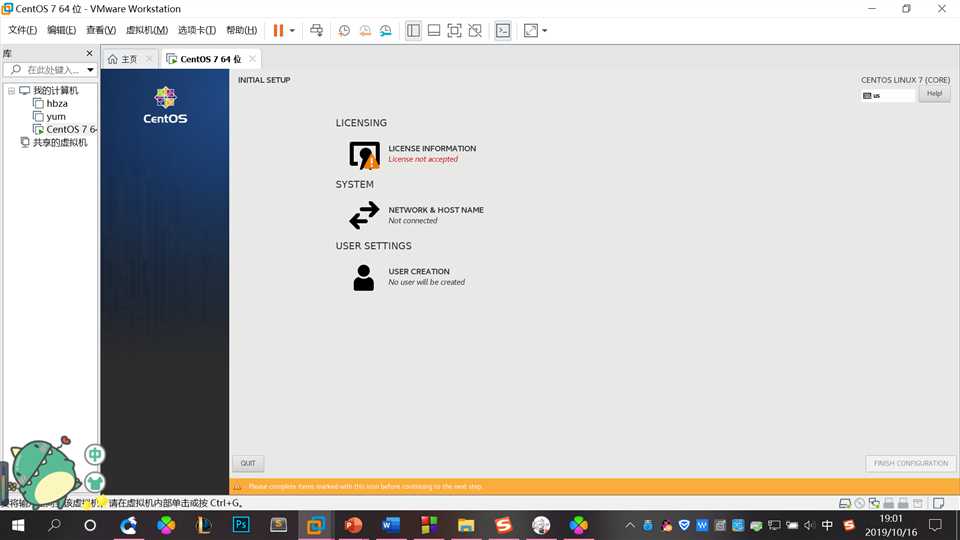Click the FINISH CONFIGURATION button
This screenshot has height=540, width=960.
click(910, 463)
